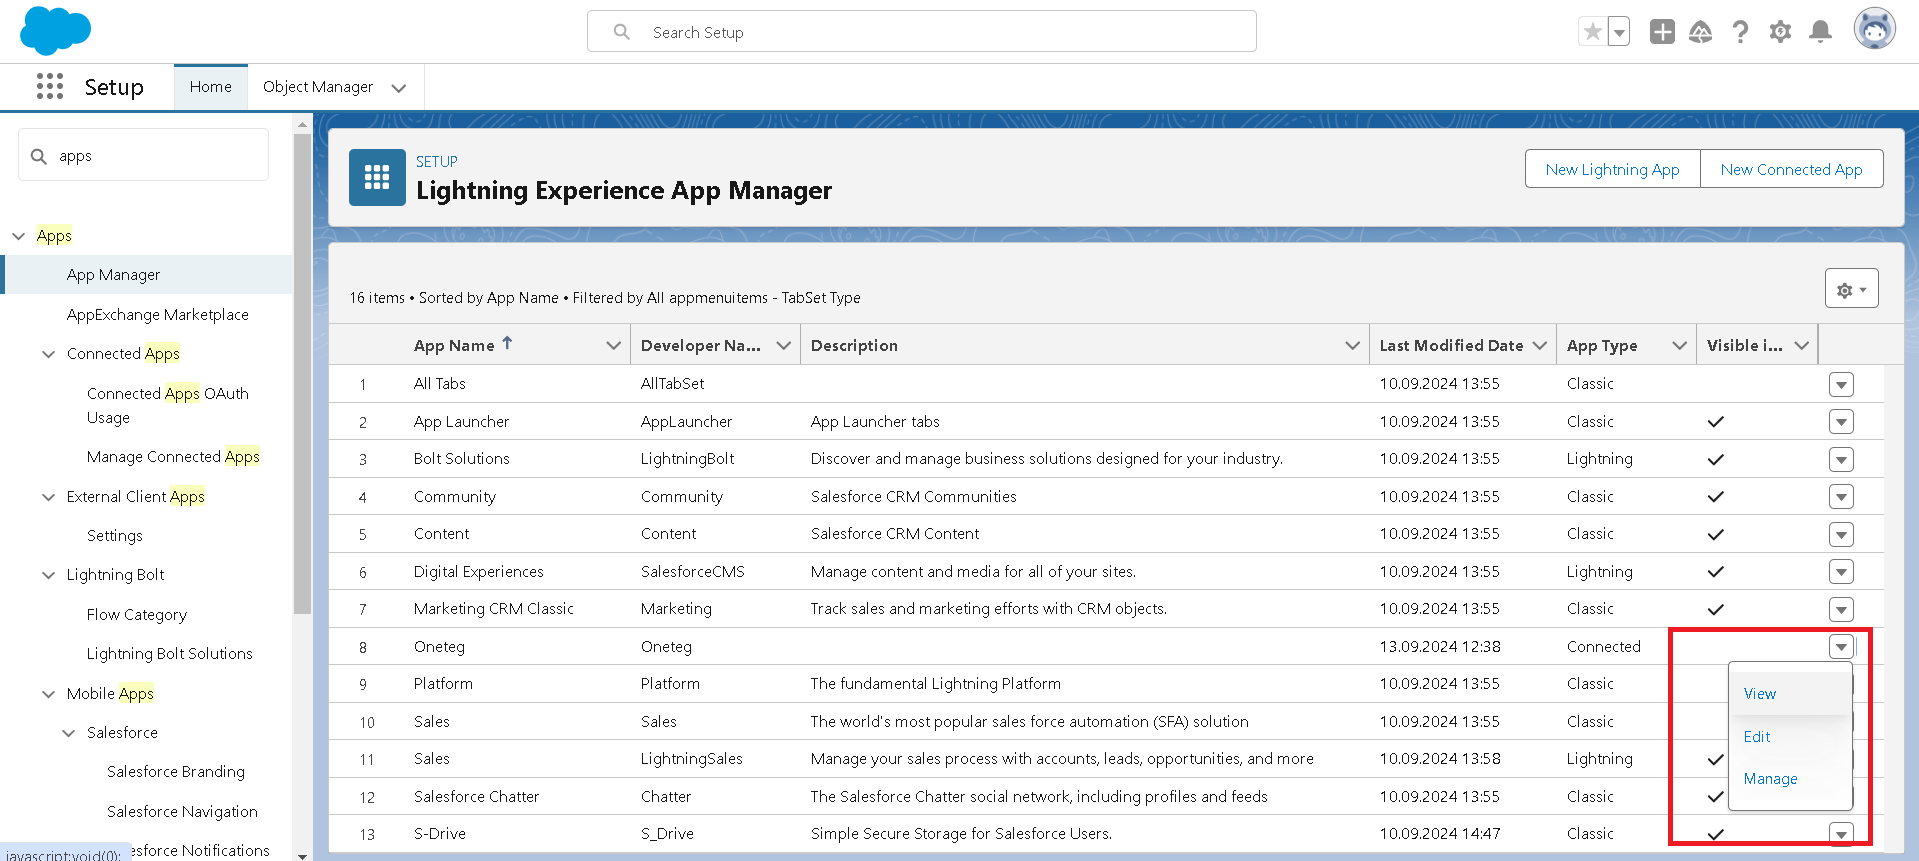Click the Trailhead guidance icon
Viewport: 1919px width, 861px height.
tap(1700, 32)
